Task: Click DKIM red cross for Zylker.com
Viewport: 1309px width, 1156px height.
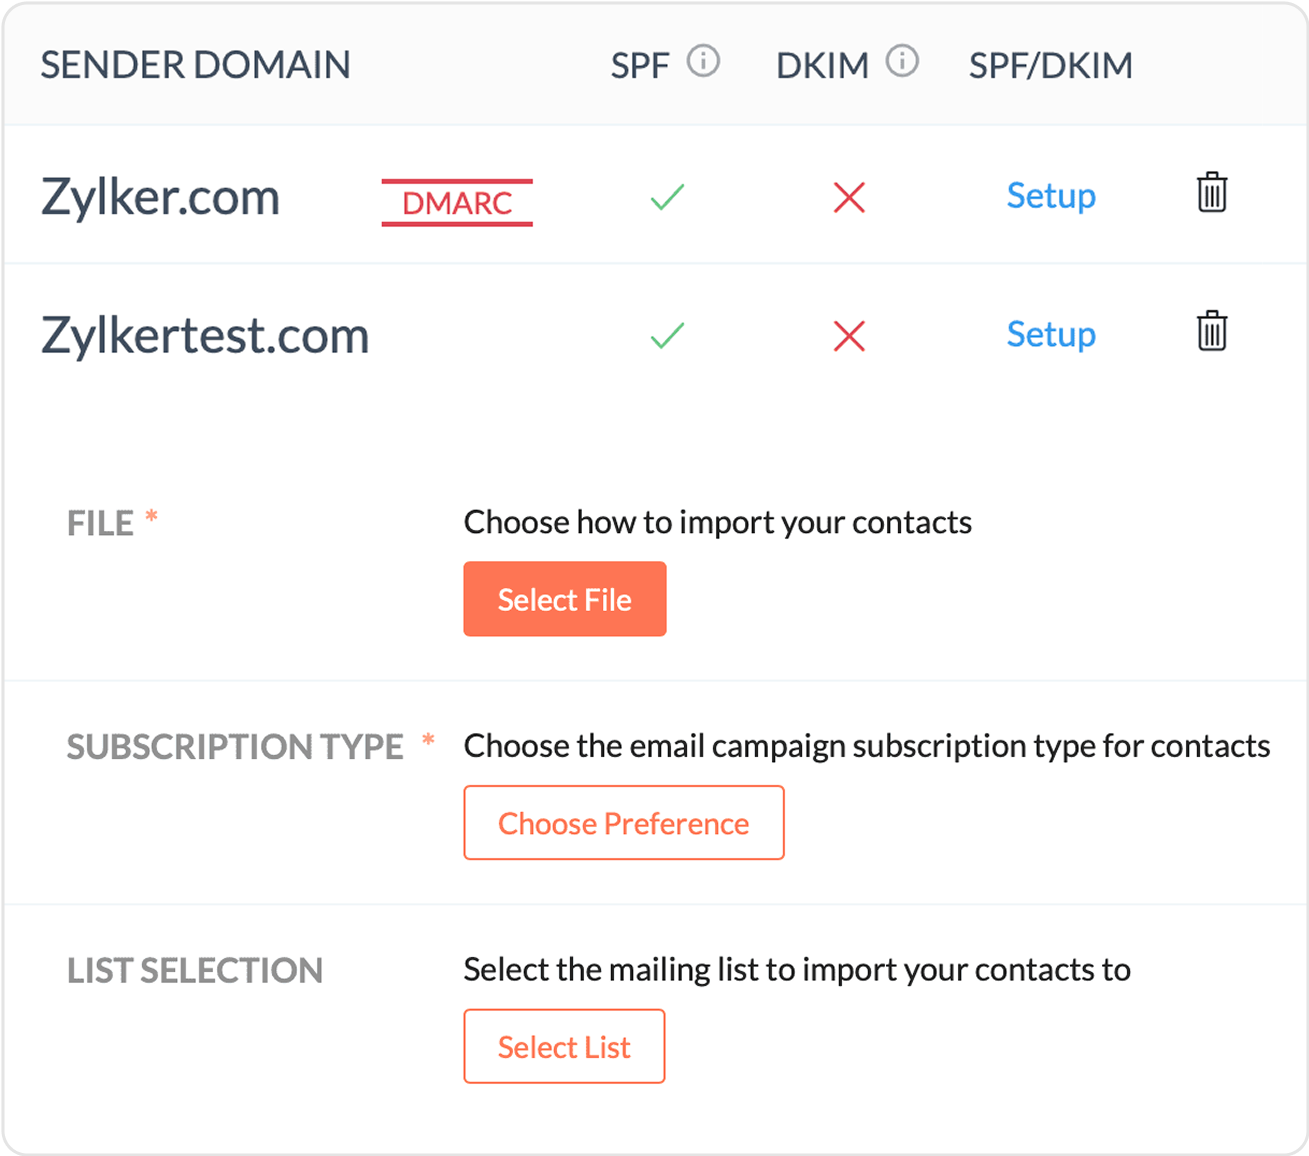Action: pyautogui.click(x=849, y=198)
